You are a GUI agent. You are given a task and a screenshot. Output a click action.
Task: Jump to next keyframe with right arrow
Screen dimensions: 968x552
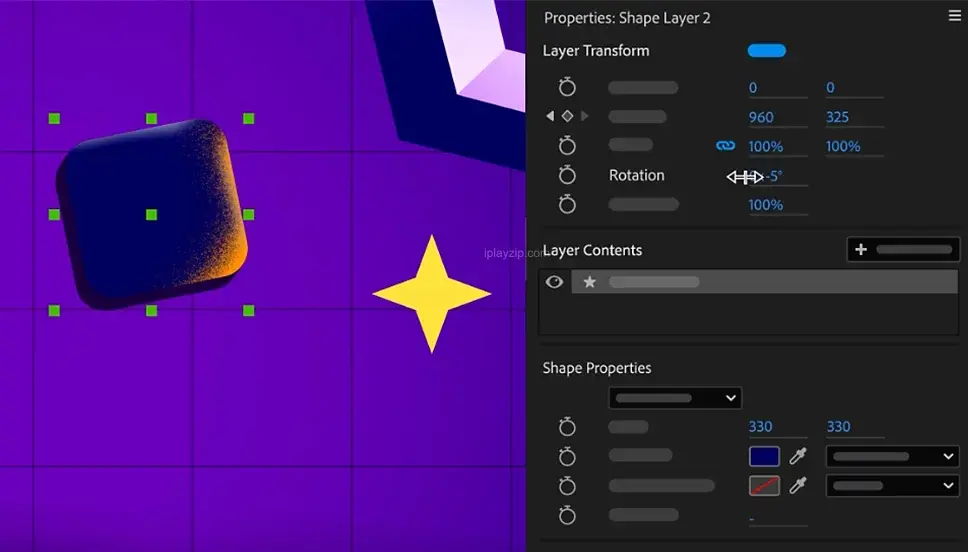click(585, 117)
